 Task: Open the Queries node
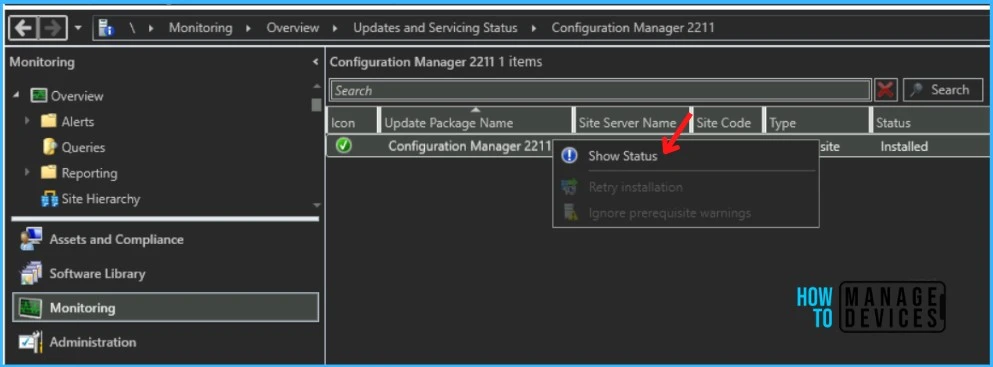pyautogui.click(x=83, y=147)
